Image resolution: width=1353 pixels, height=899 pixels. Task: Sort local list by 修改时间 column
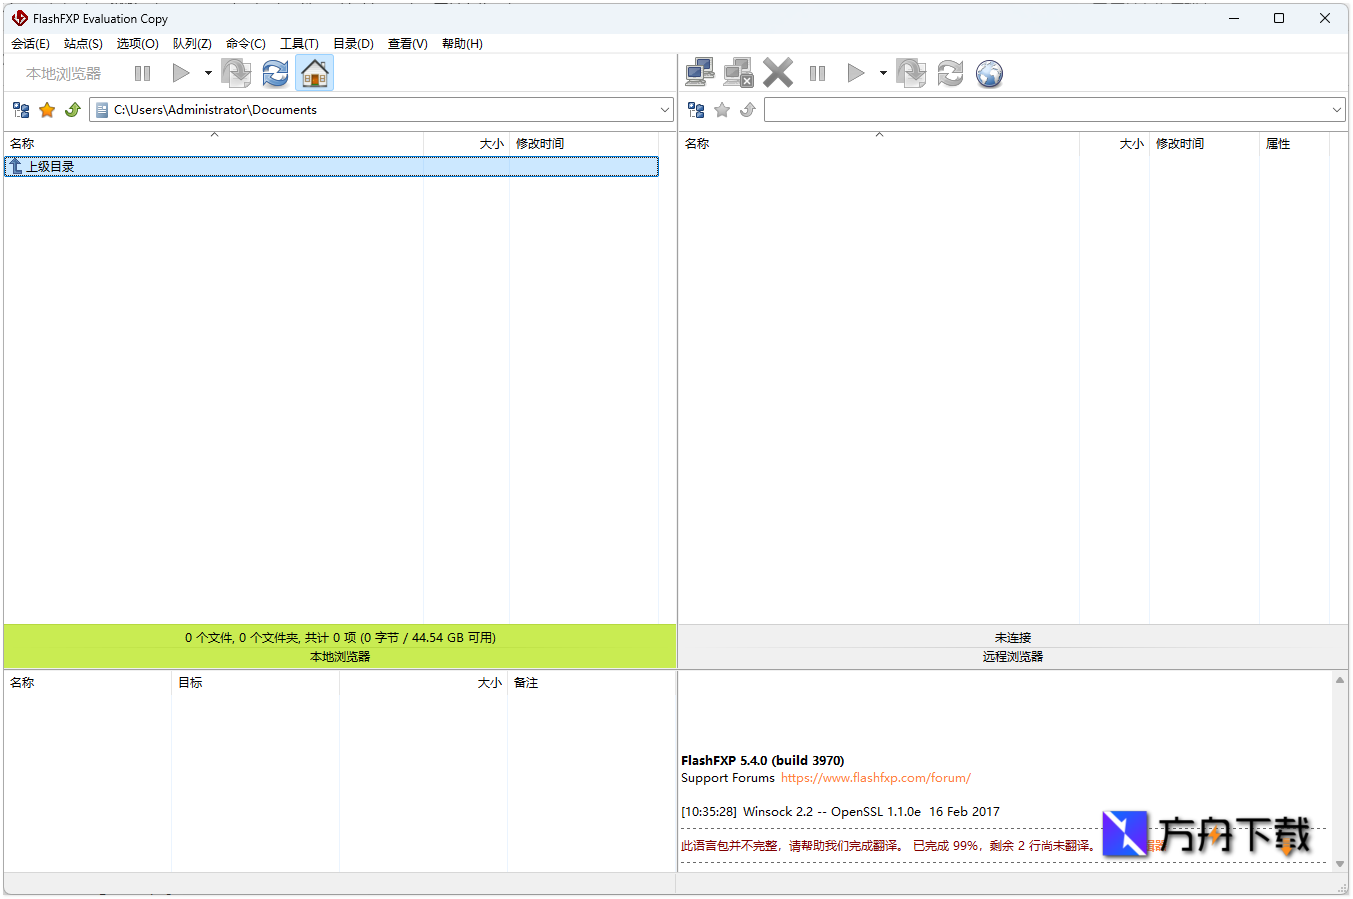tap(584, 144)
